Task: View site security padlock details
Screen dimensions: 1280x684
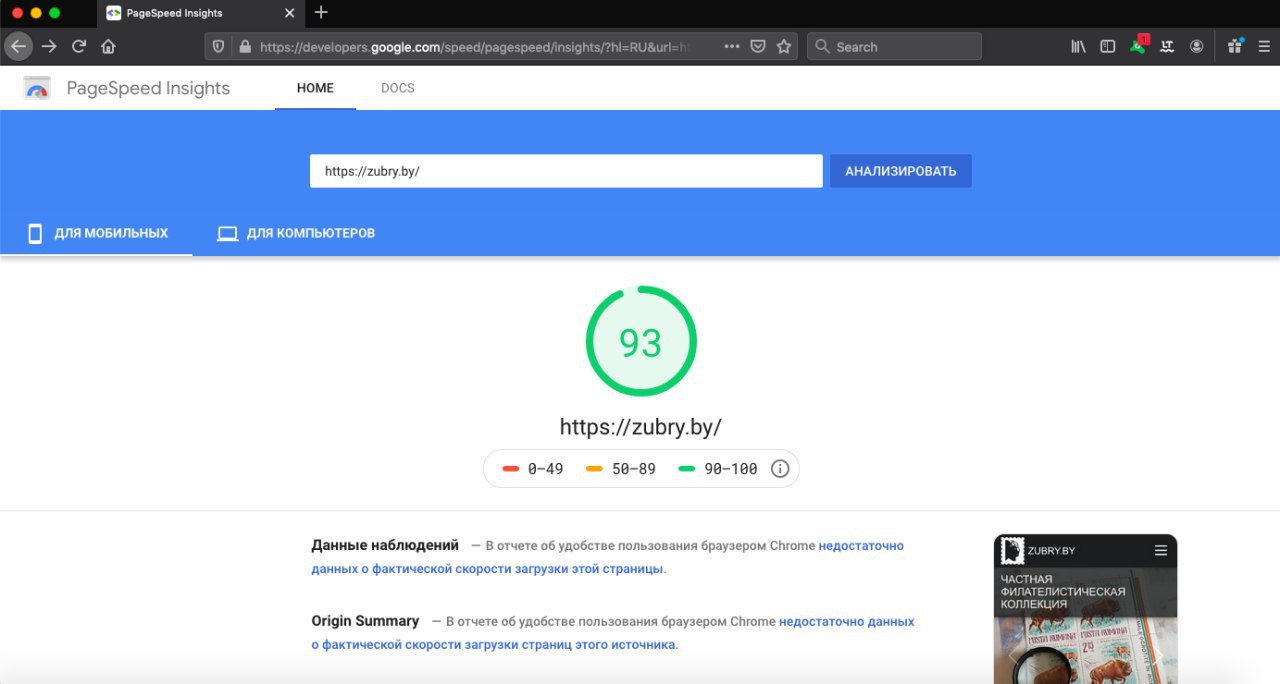Action: point(244,46)
